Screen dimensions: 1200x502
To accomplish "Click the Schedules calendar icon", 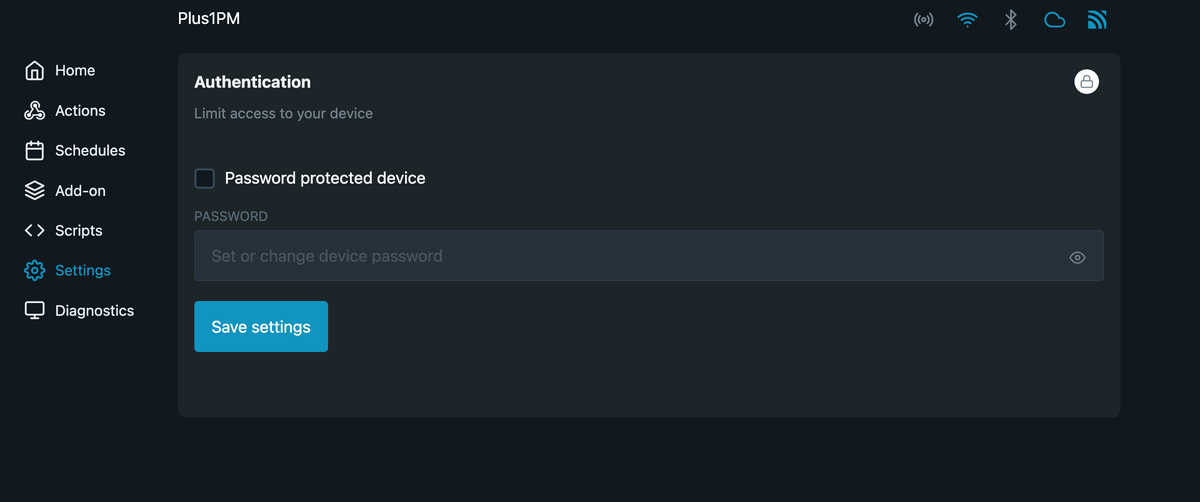I will (x=35, y=151).
